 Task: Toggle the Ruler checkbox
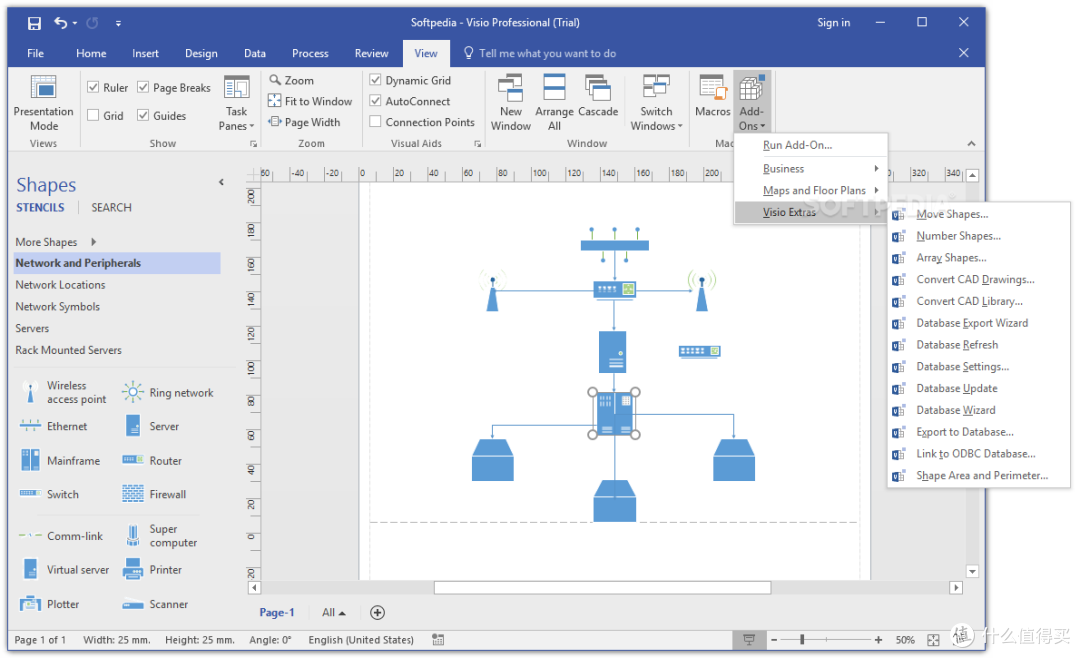click(93, 88)
